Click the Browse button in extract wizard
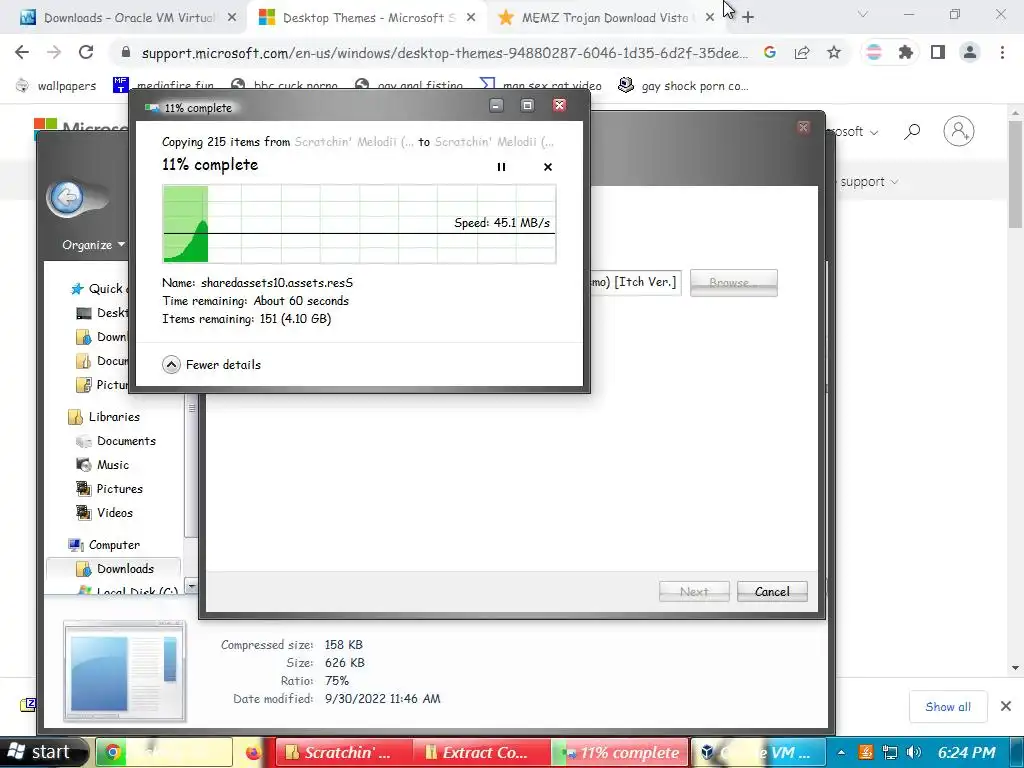This screenshot has width=1024, height=768. (733, 283)
